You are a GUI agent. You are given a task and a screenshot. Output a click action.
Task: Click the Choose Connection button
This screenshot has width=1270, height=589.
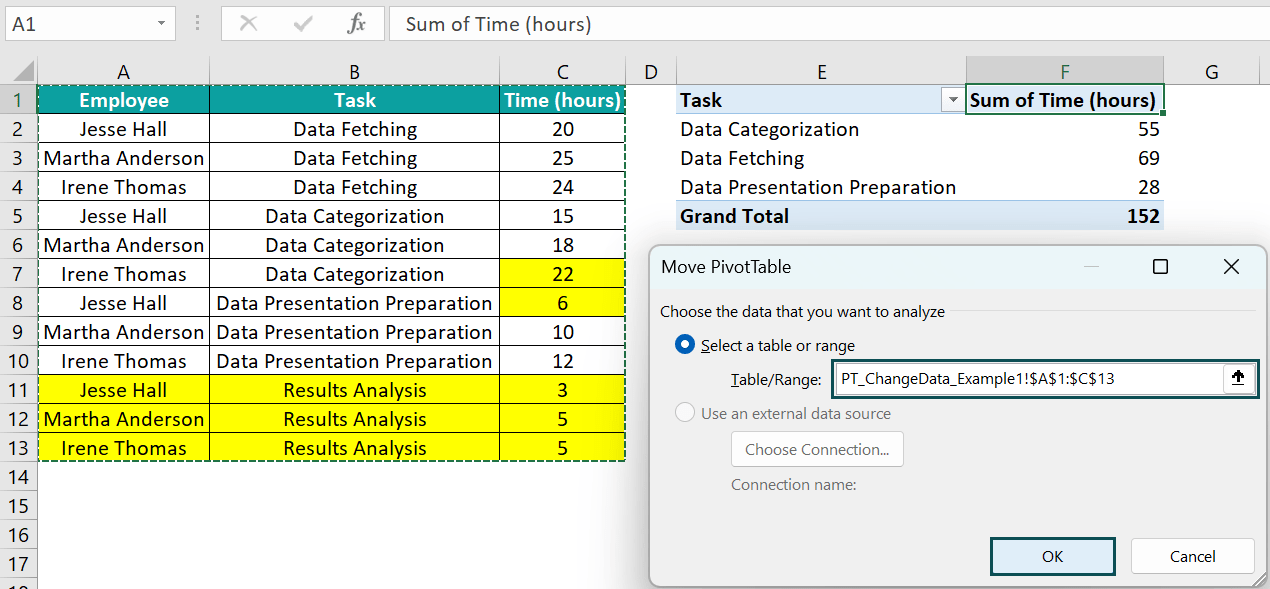pos(817,448)
